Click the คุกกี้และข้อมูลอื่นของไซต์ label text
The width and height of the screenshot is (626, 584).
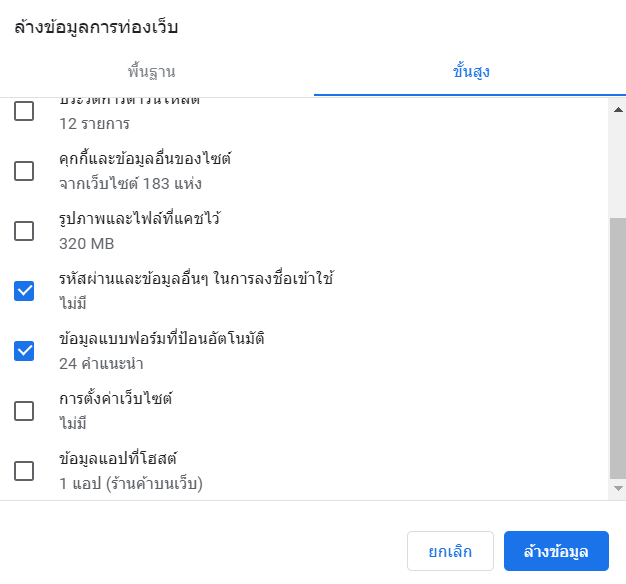tap(145, 158)
